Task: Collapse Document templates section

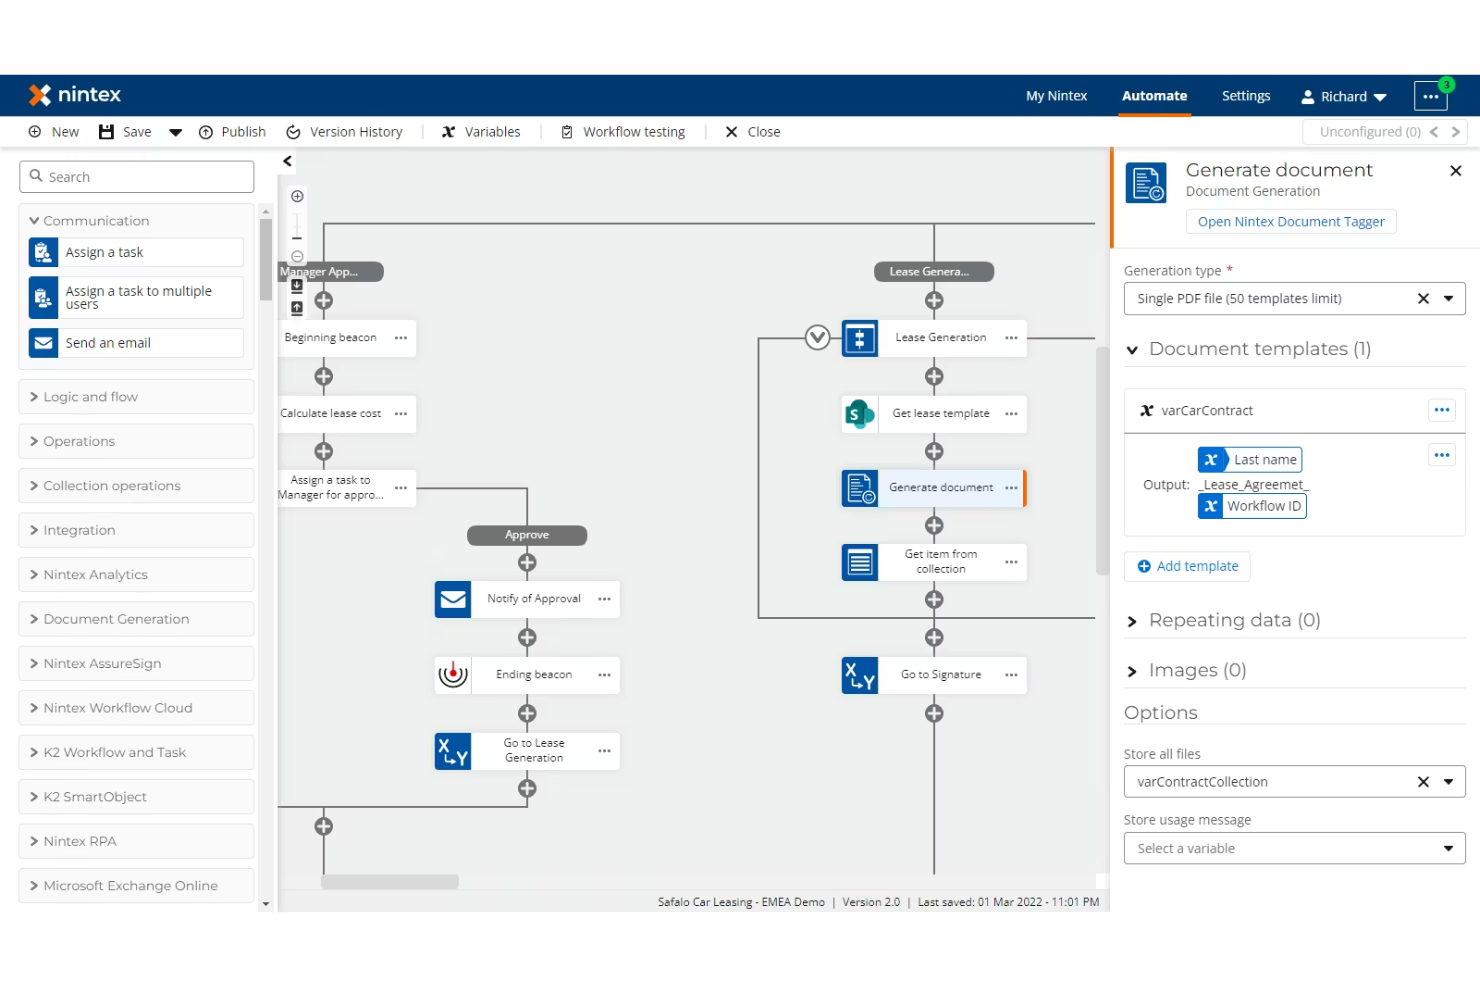Action: coord(1132,350)
